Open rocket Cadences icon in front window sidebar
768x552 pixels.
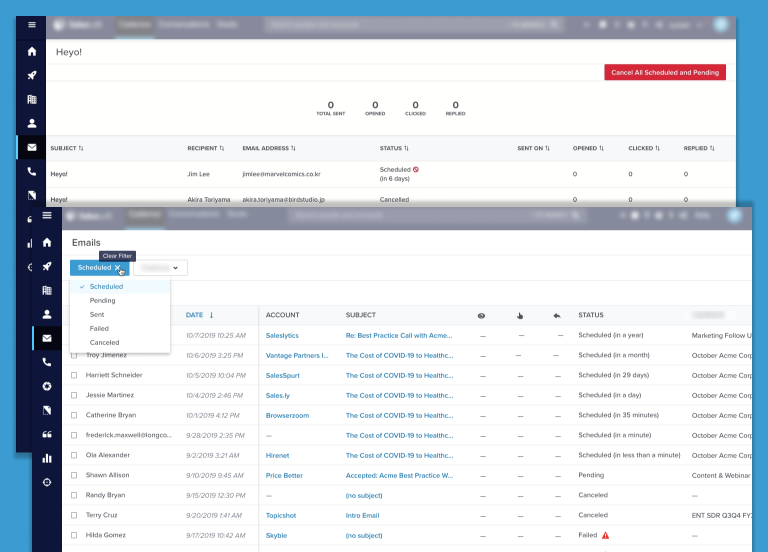47,266
